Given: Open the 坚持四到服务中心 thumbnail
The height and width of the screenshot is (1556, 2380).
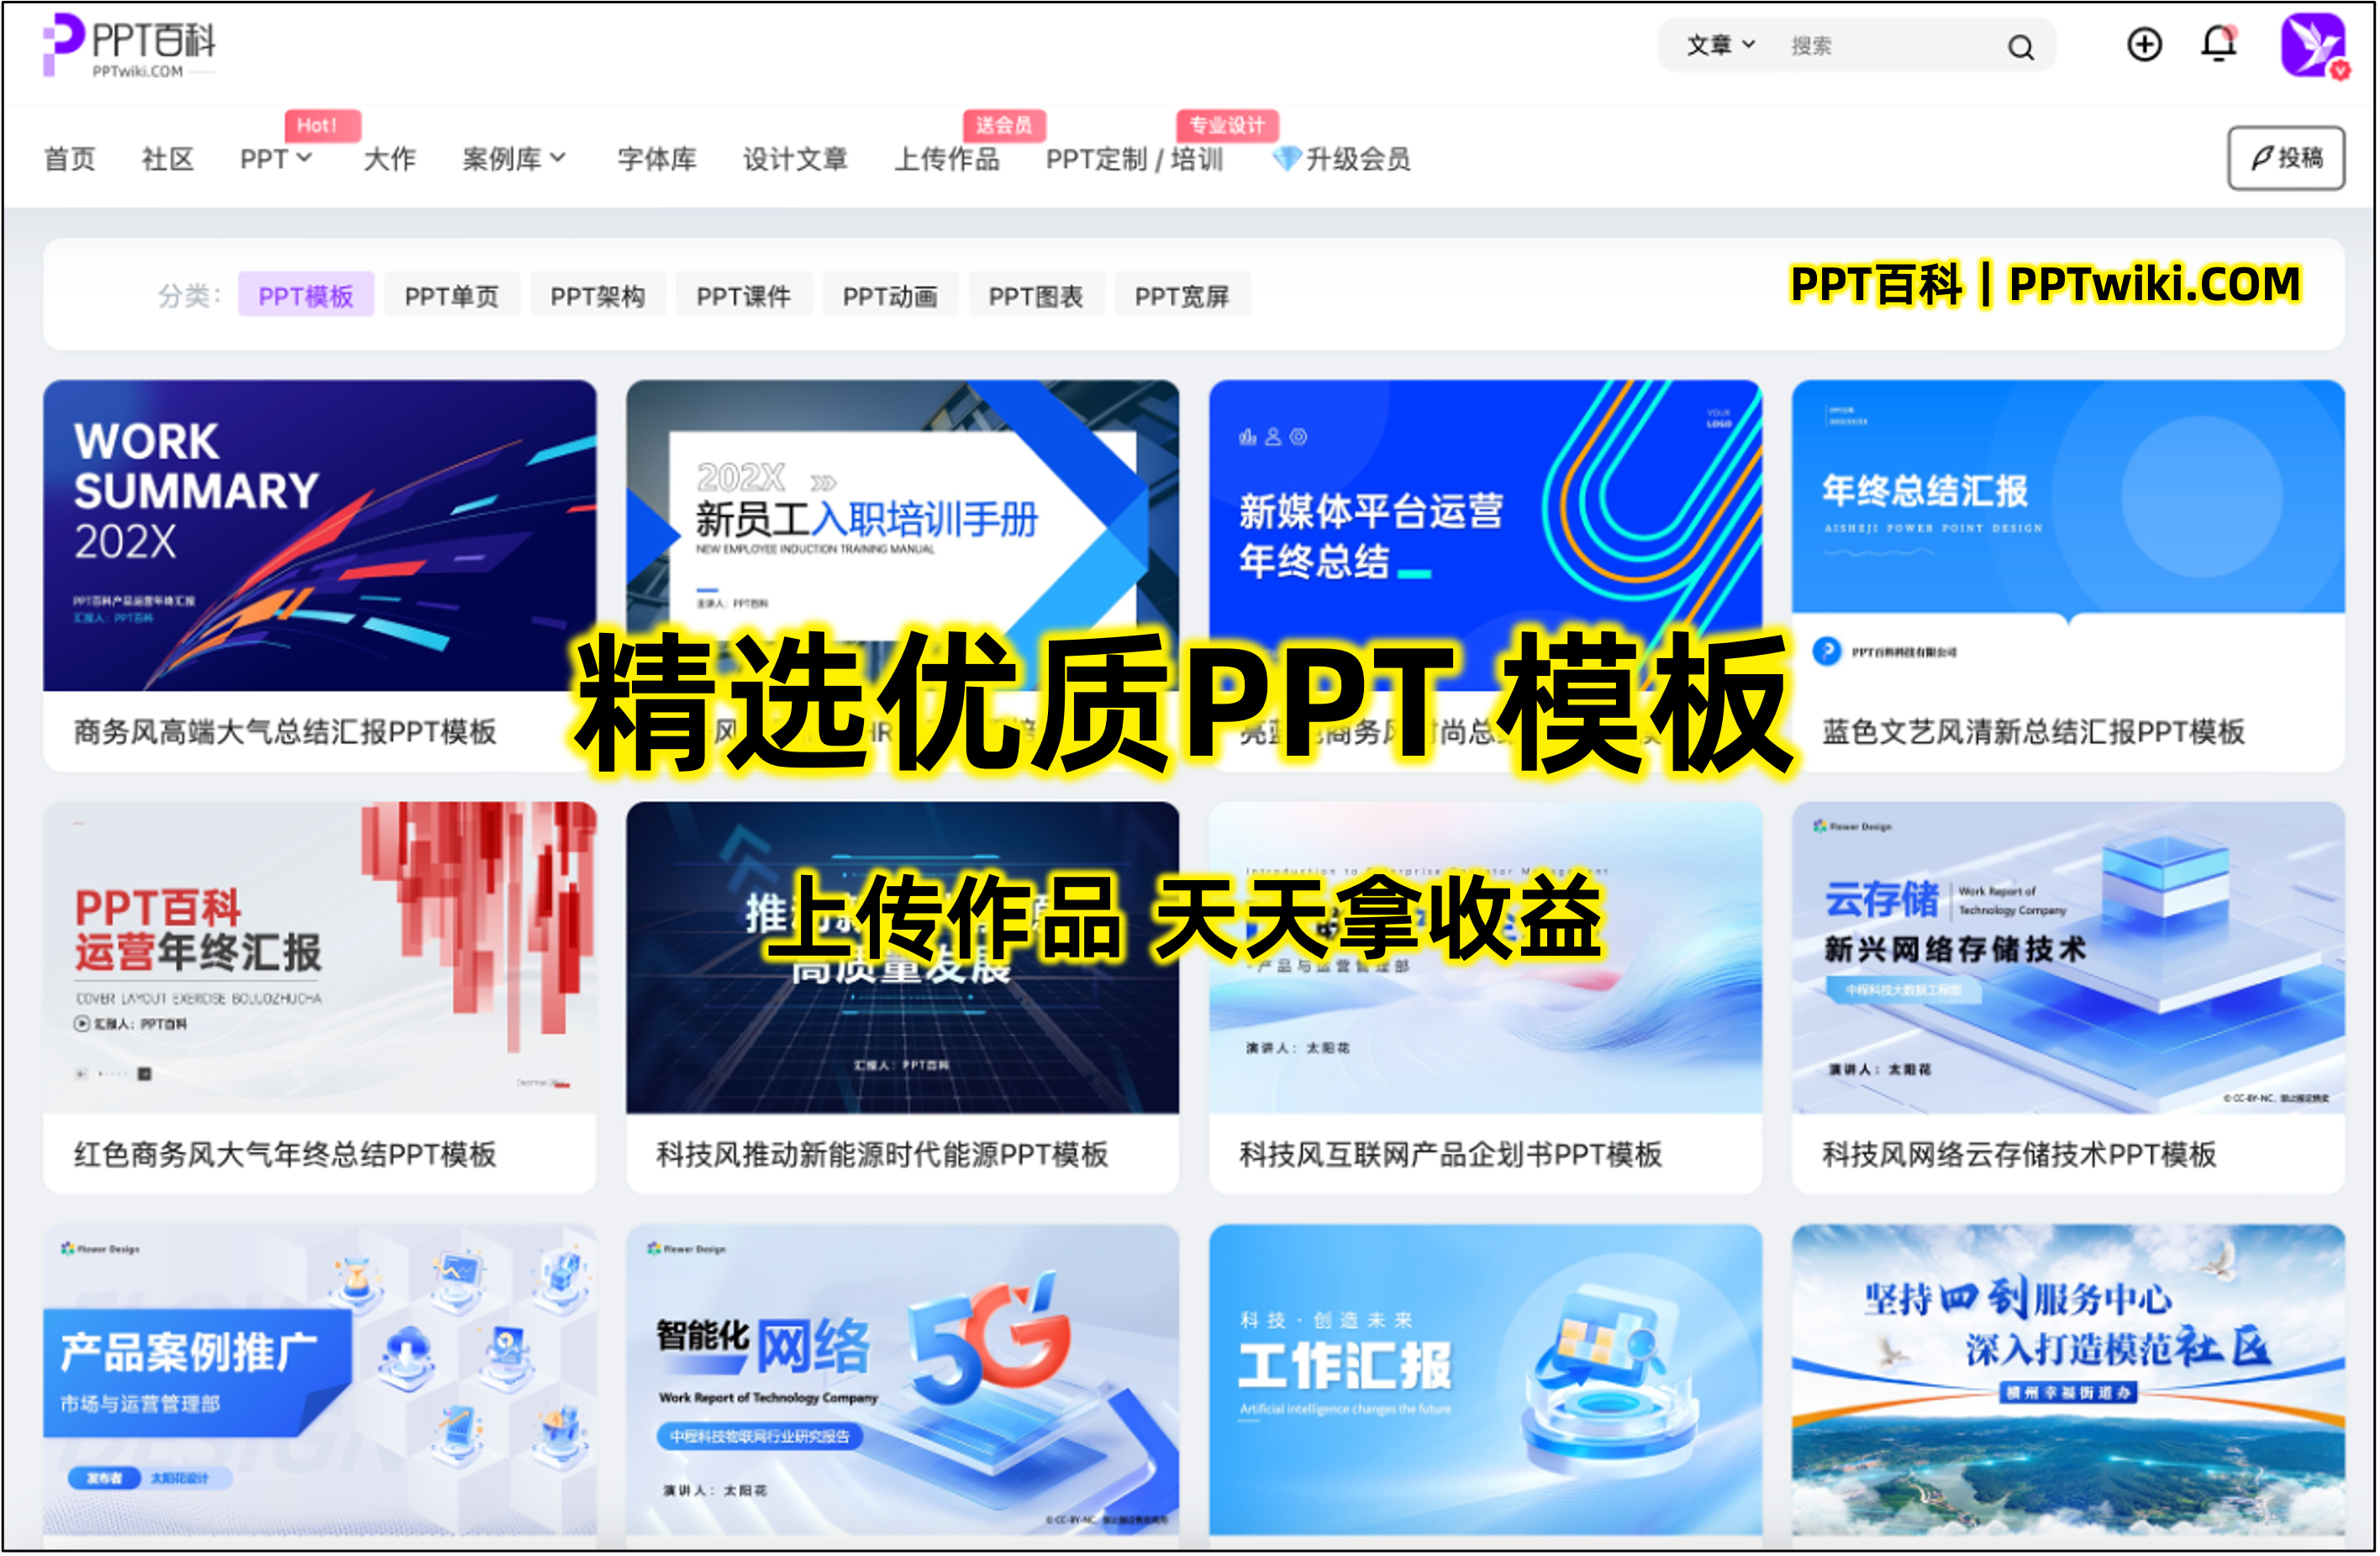Looking at the screenshot, I should pos(2068,1380).
